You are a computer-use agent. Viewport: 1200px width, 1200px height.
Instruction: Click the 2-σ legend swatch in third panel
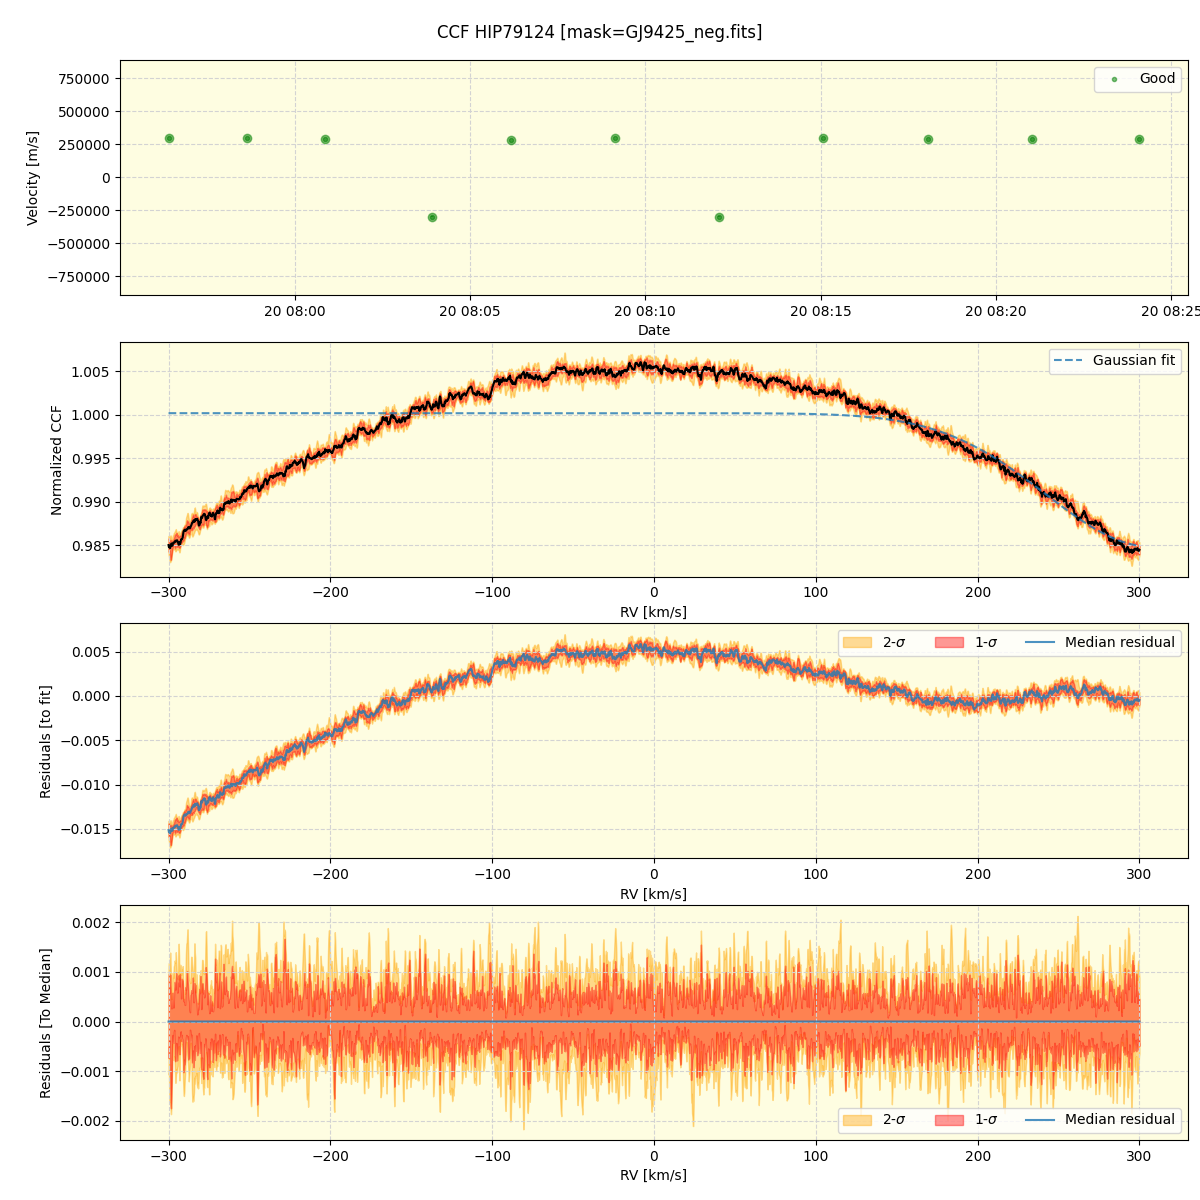tap(857, 643)
